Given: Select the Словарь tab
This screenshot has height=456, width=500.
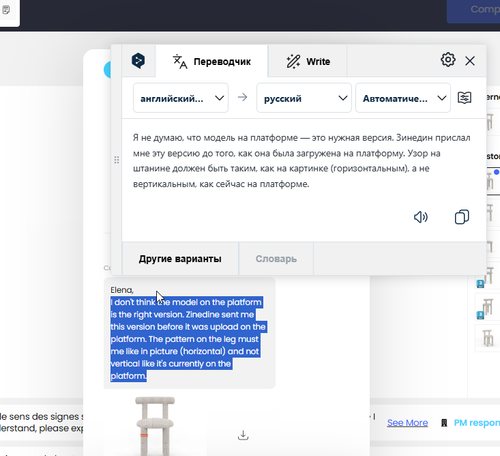Looking at the screenshot, I should [276, 259].
